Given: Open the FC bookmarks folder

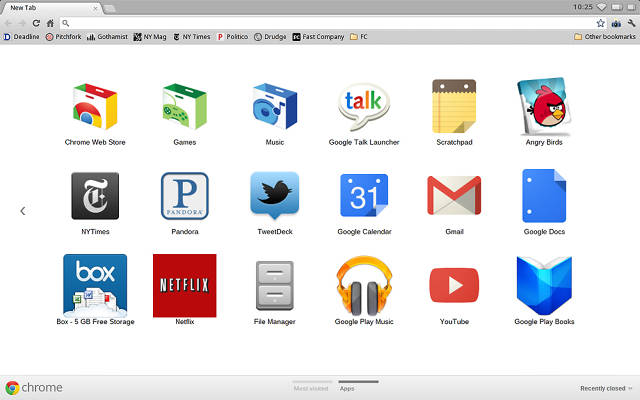Looking at the screenshot, I should [359, 37].
